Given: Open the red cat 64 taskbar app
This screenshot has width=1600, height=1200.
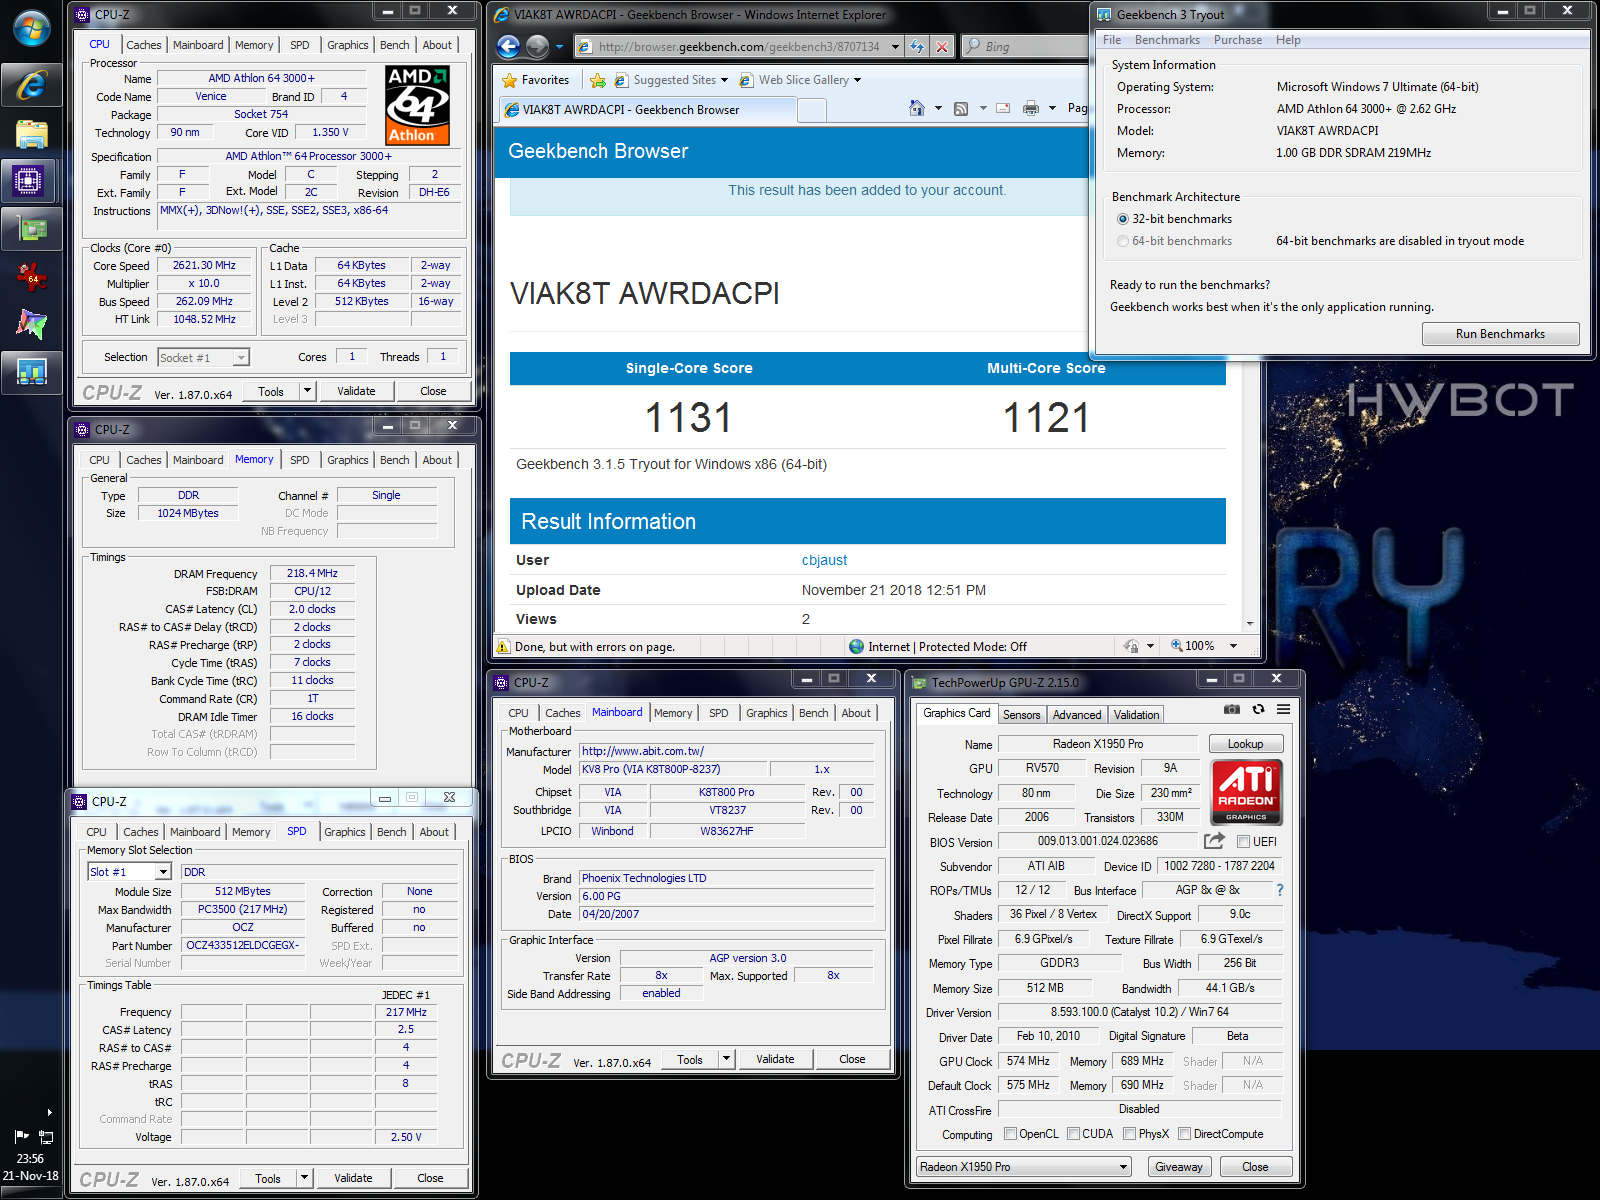Looking at the screenshot, I should point(32,277).
